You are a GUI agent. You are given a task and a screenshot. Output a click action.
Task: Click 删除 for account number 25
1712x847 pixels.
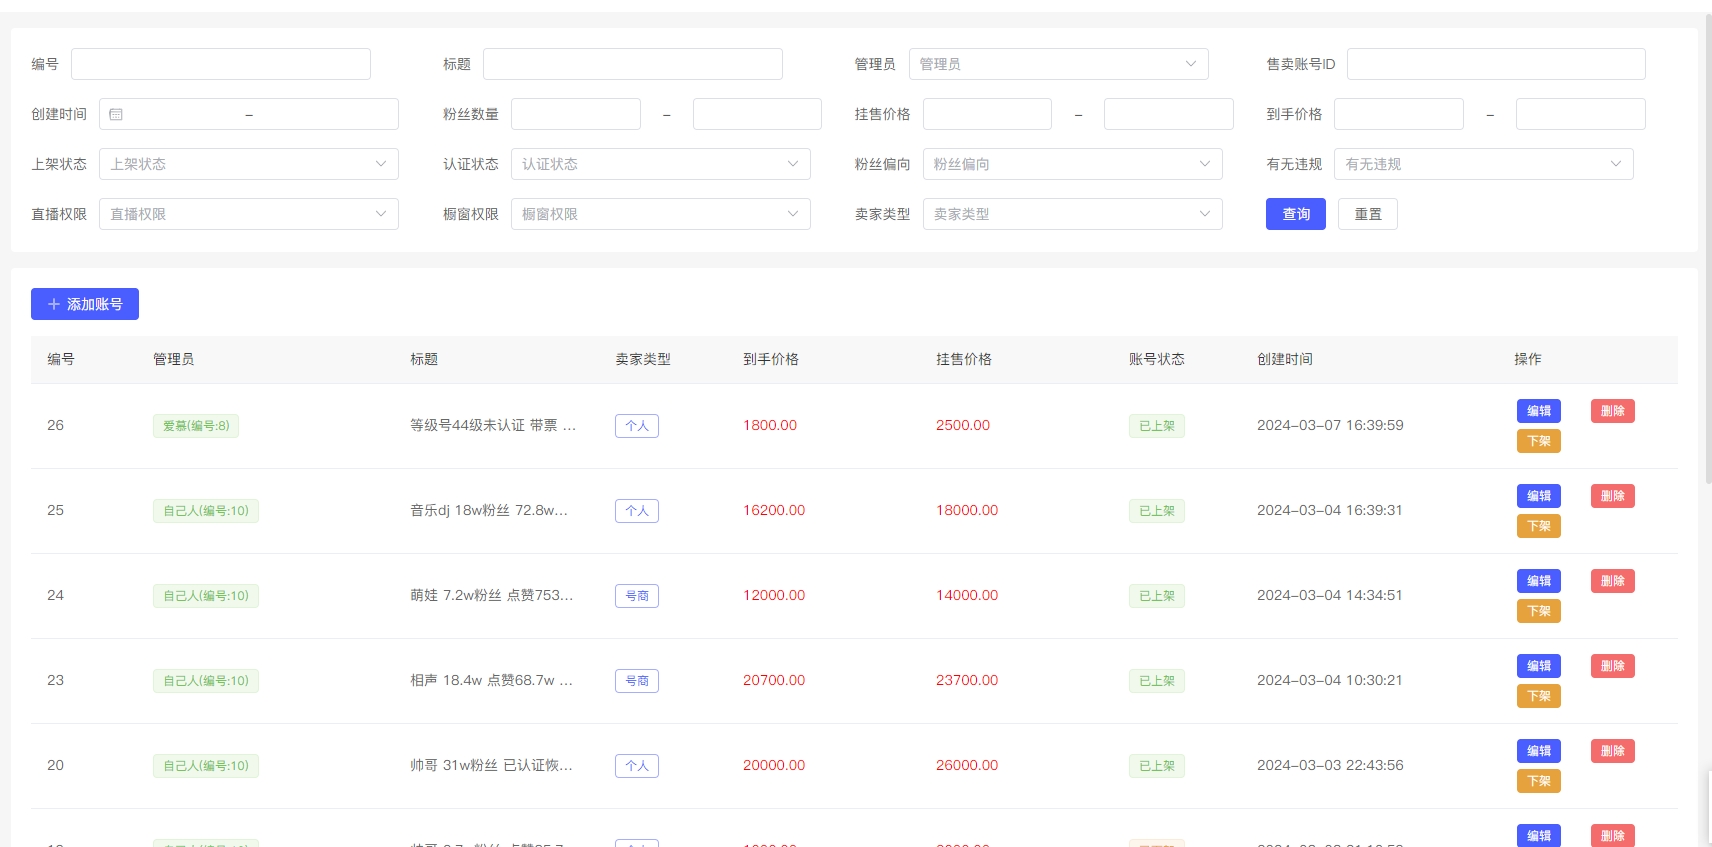tap(1612, 496)
